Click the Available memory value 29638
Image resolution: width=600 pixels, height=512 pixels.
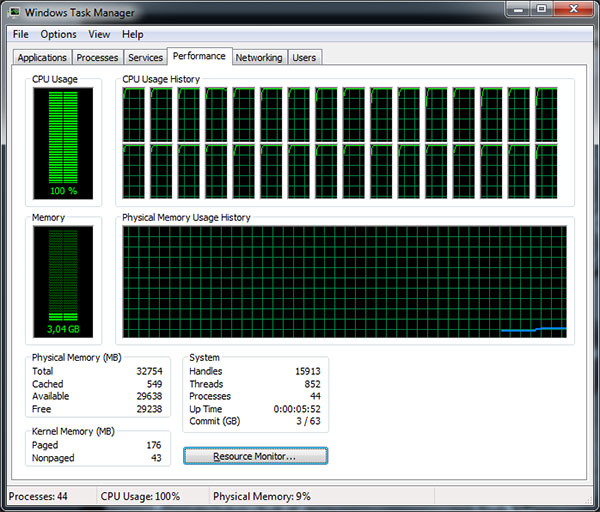pos(150,396)
